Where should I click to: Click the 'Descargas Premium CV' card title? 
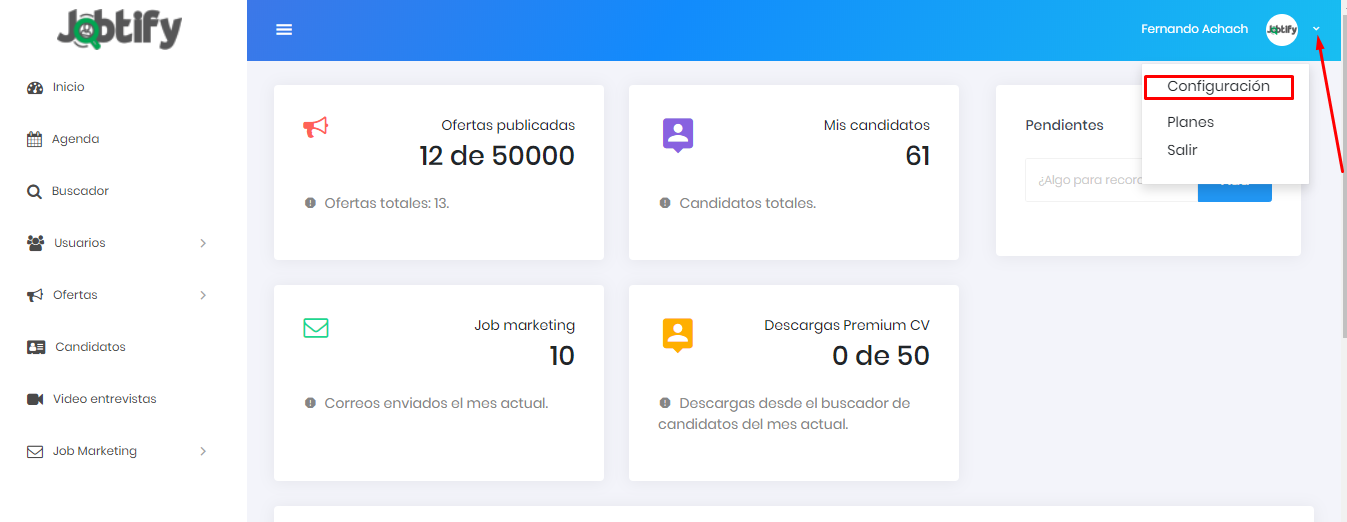click(847, 326)
